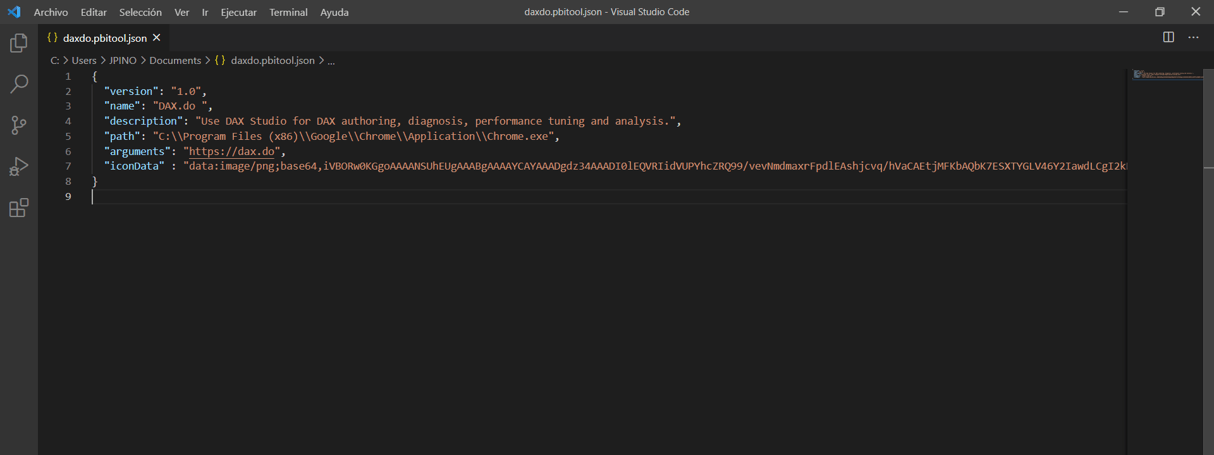The height and width of the screenshot is (455, 1214).
Task: Open the Source Control view
Action: click(x=18, y=125)
